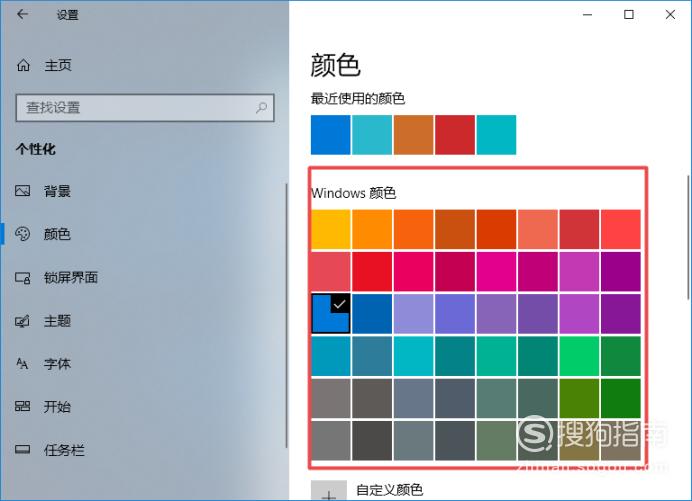
Task: Click the 主题 theme brush icon
Action: [23, 321]
